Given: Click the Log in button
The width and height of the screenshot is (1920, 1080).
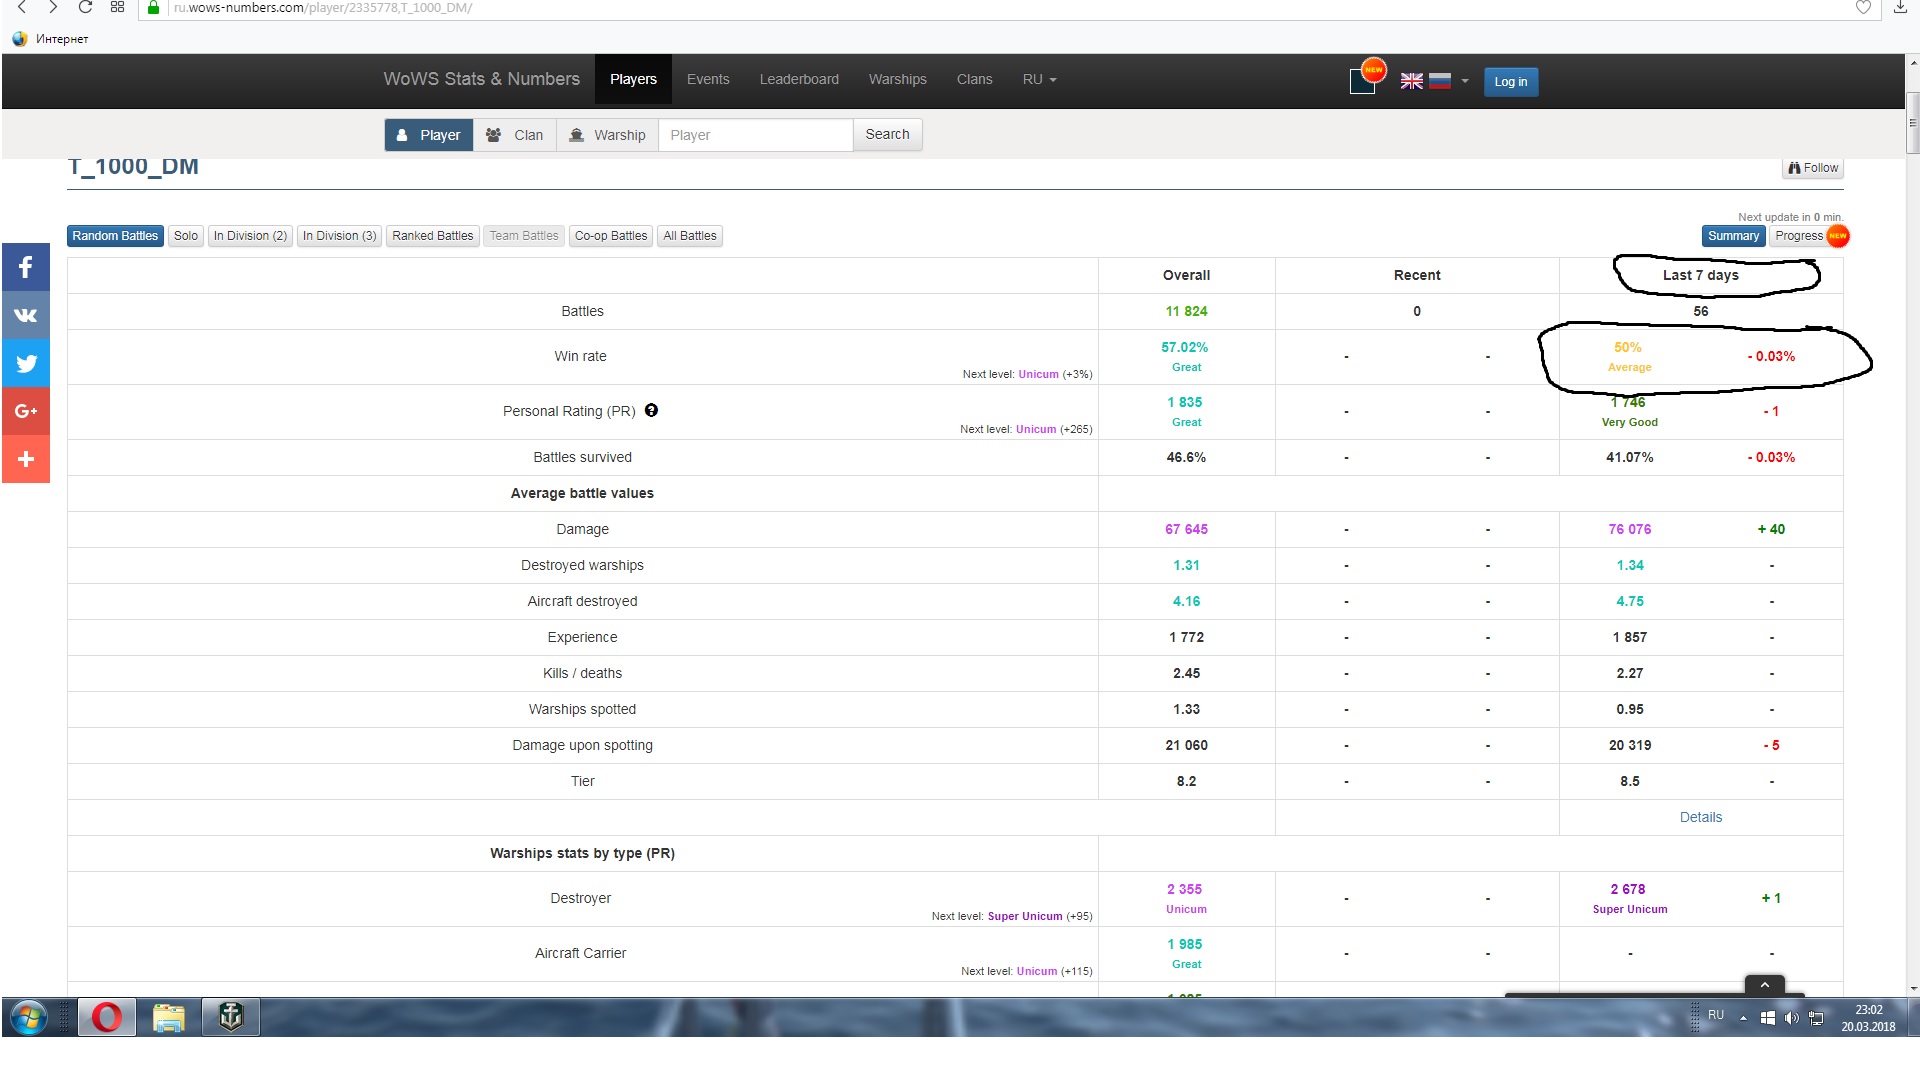Looking at the screenshot, I should click(x=1510, y=82).
